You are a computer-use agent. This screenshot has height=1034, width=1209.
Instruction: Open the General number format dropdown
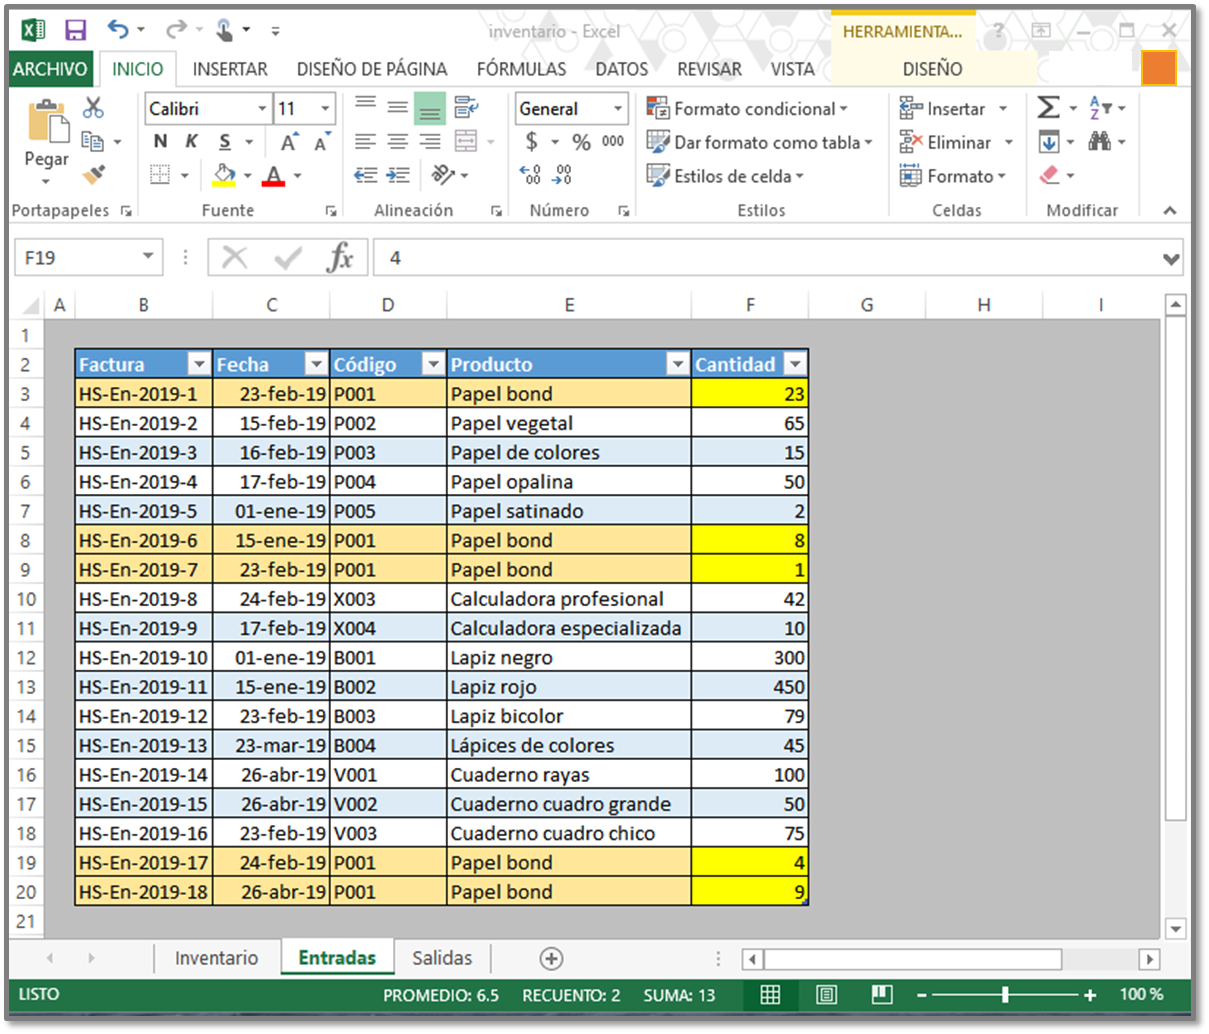pos(618,109)
